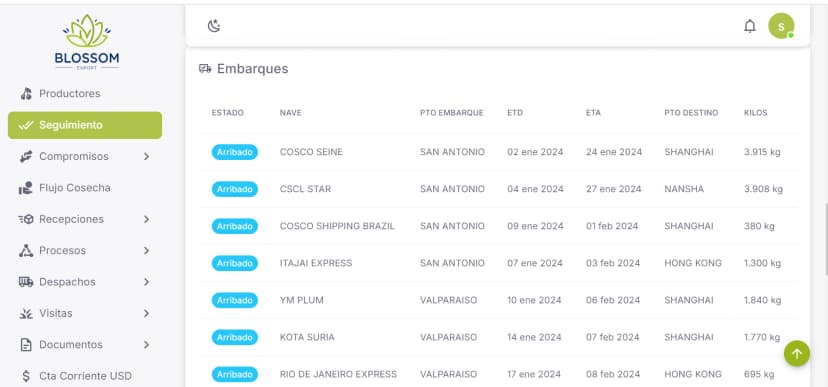Click Cta Corriente USD dollar icon

pos(26,376)
